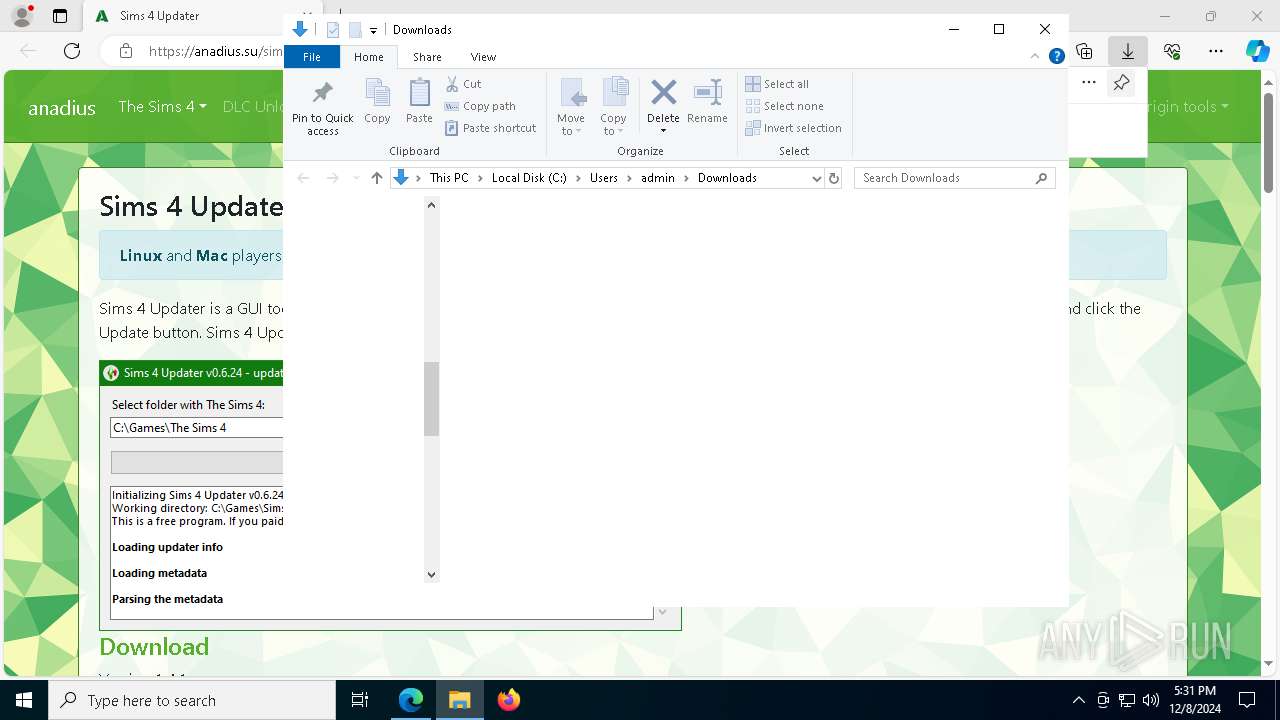Image resolution: width=1280 pixels, height=720 pixels.
Task: Open Edge tab actions menu icon
Action: [60, 16]
